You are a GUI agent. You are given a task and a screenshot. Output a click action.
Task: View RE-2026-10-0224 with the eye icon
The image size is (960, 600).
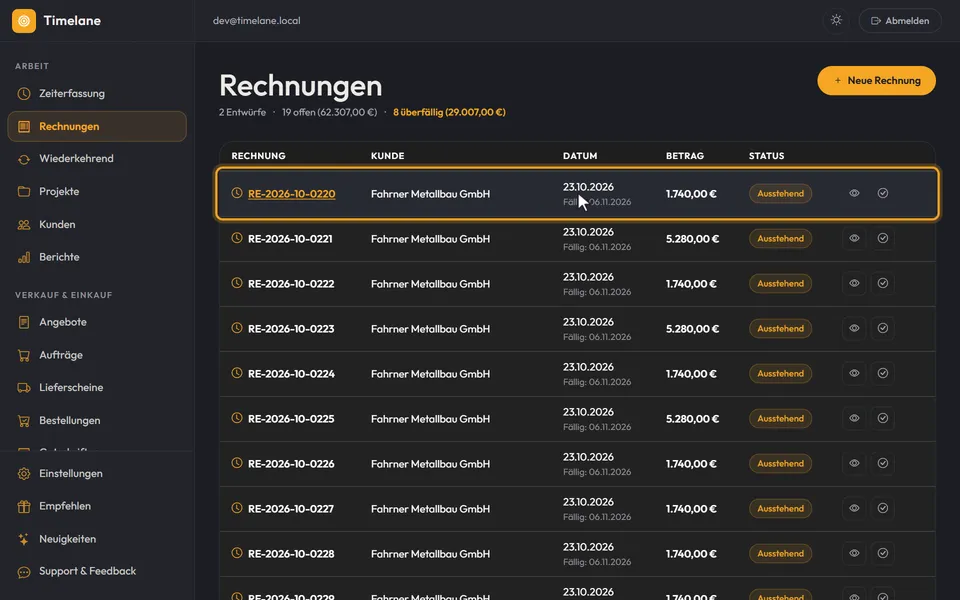pos(854,373)
